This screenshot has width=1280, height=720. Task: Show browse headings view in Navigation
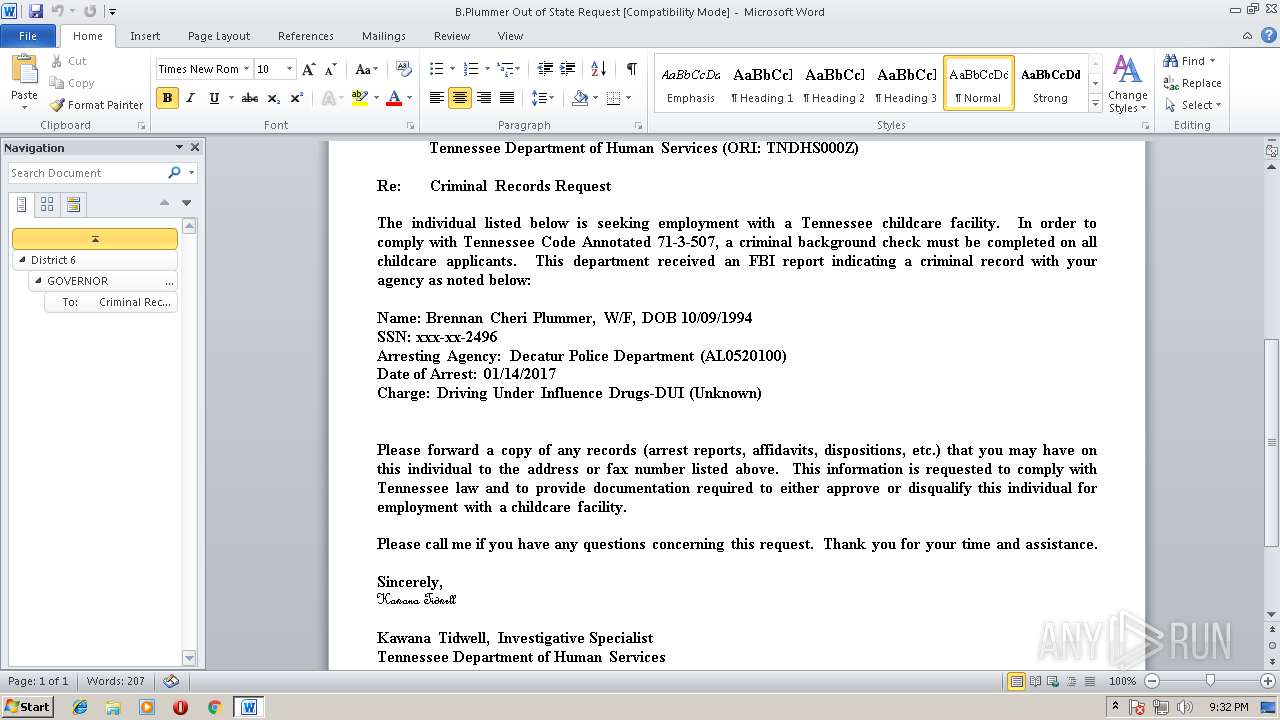pos(22,205)
